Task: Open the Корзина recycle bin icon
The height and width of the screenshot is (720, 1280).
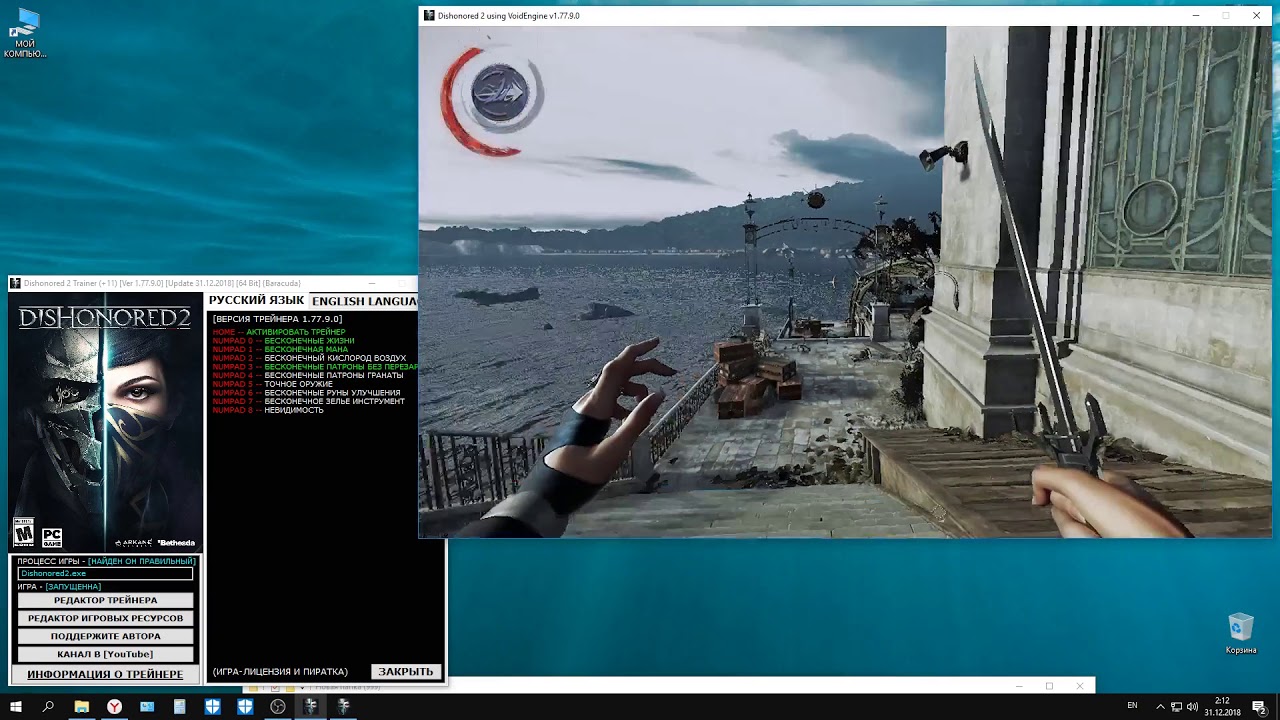Action: click(x=1241, y=634)
